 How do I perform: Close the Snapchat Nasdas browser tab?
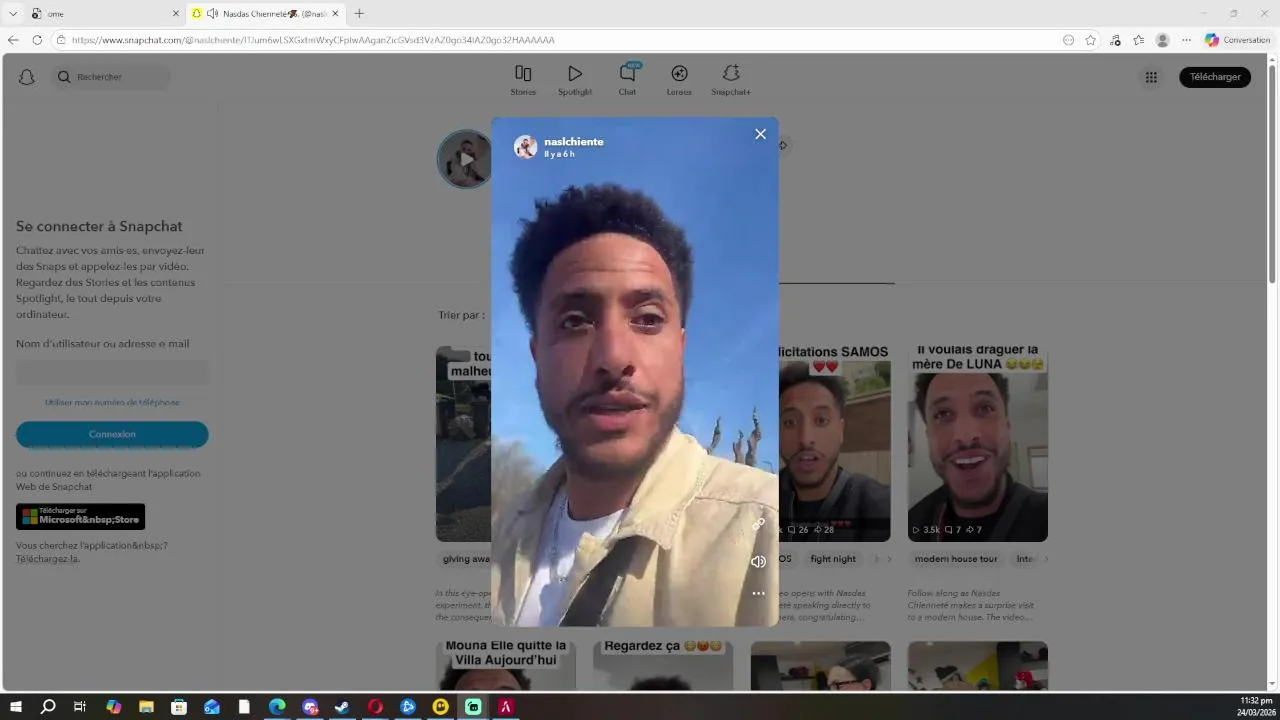pos(335,13)
